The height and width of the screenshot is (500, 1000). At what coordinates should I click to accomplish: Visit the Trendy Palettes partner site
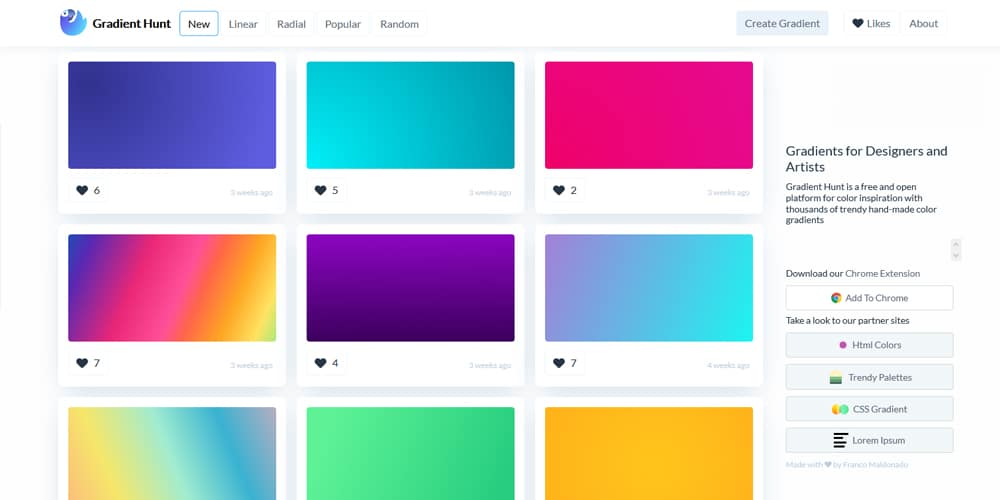point(869,377)
